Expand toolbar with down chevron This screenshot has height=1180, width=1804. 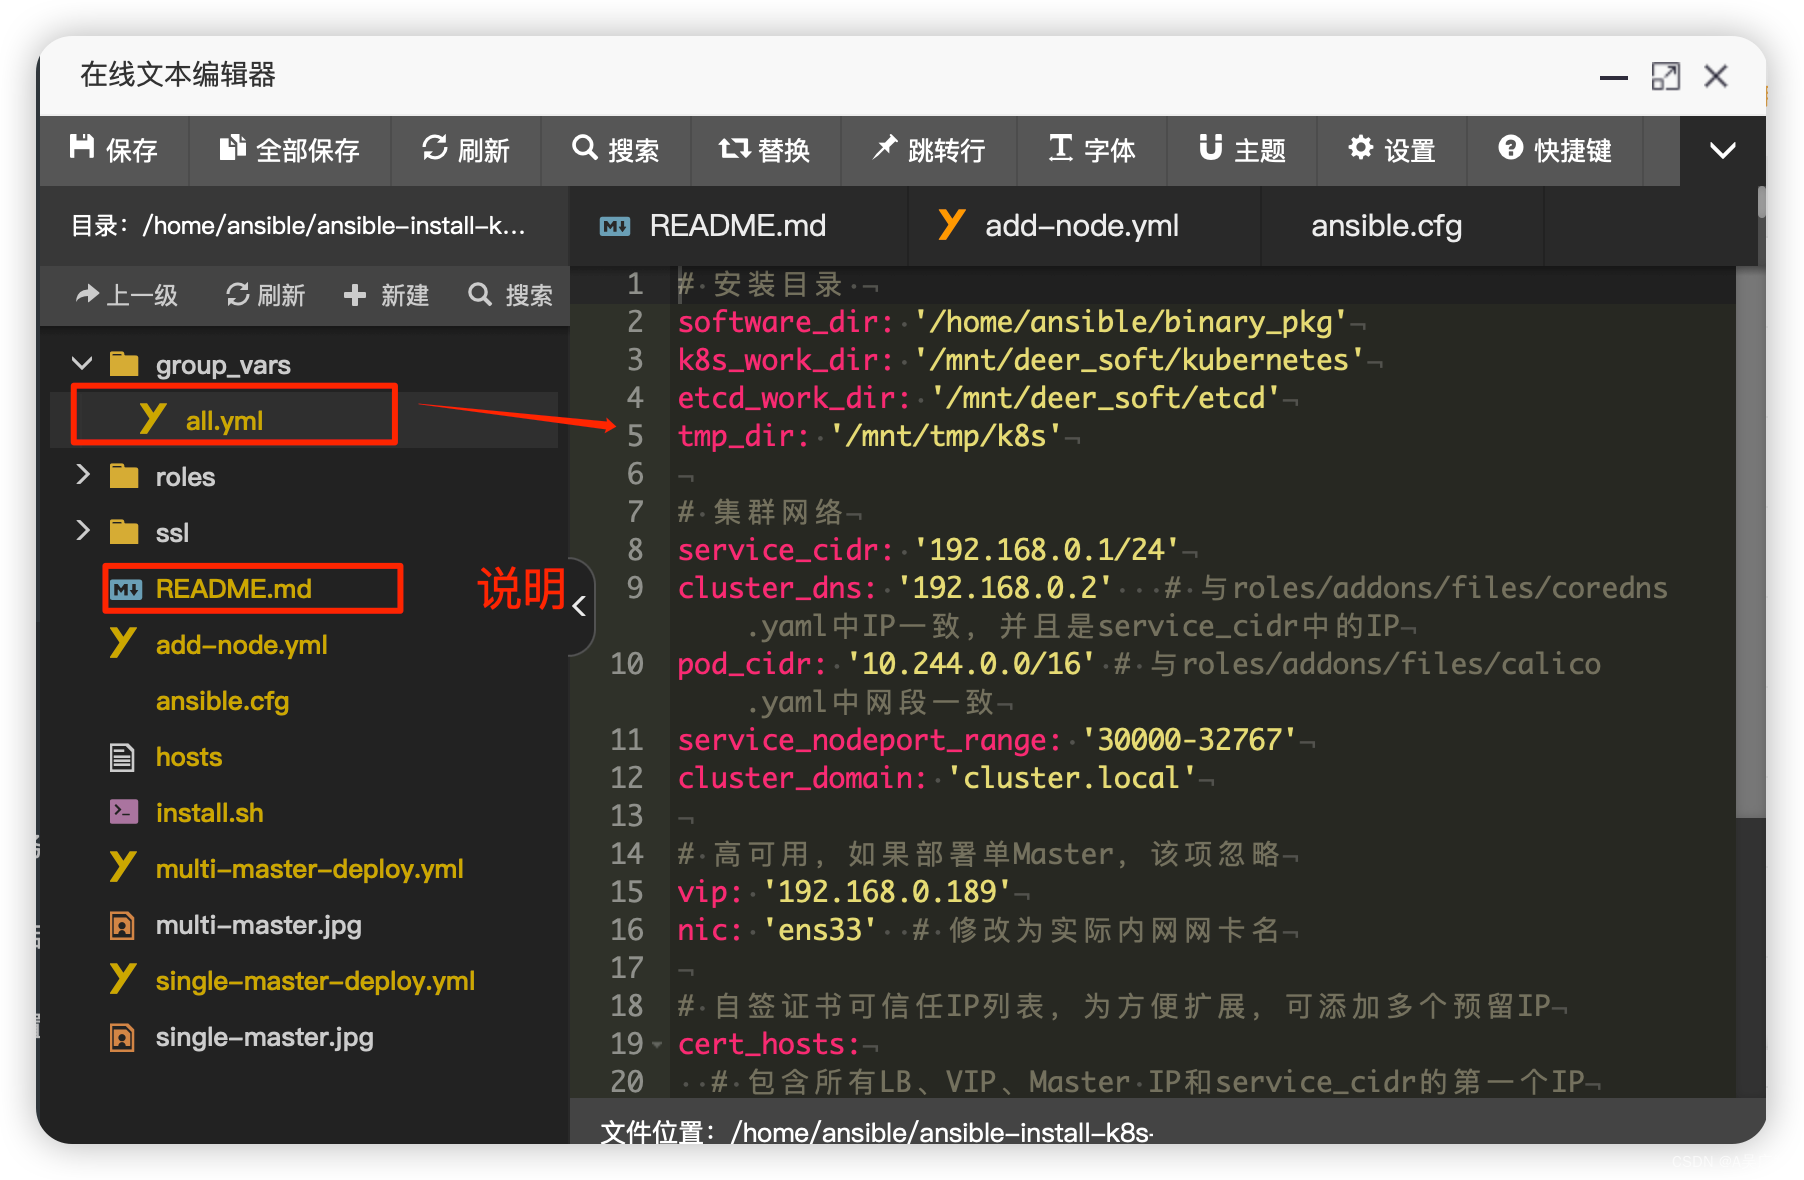tap(1722, 150)
